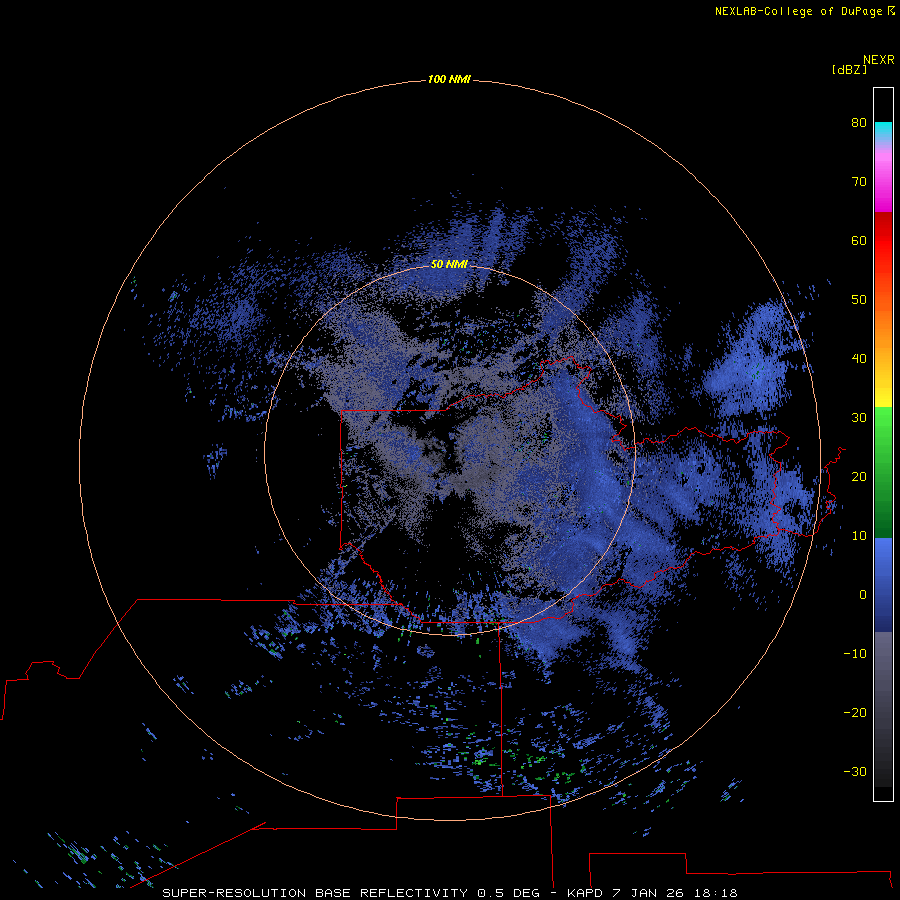Image resolution: width=900 pixels, height=900 pixels.
Task: Click the KAPD station identifier in caption
Action: [x=585, y=893]
